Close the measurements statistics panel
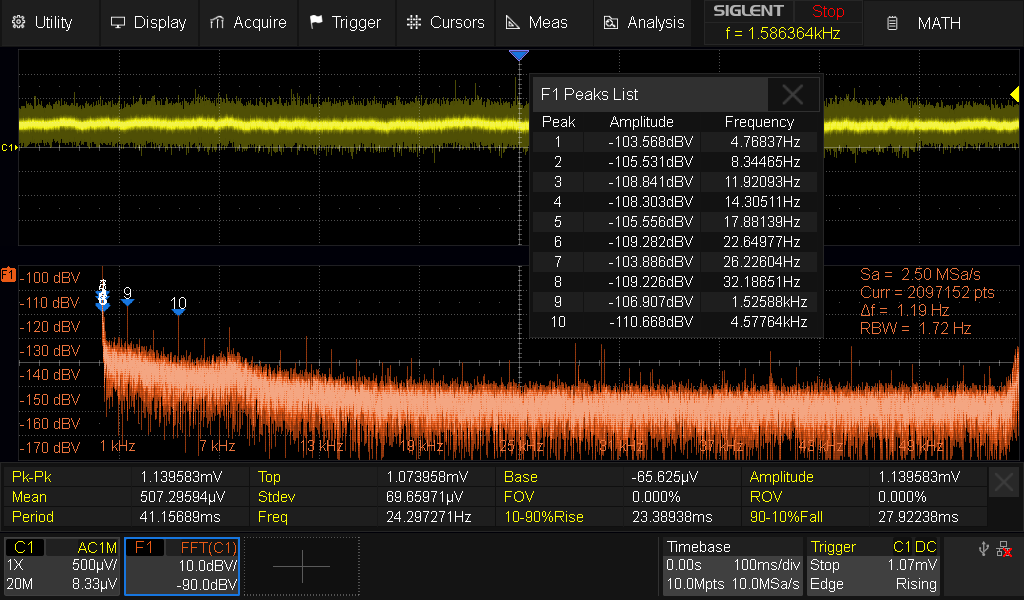The width and height of the screenshot is (1024, 600). click(1004, 483)
